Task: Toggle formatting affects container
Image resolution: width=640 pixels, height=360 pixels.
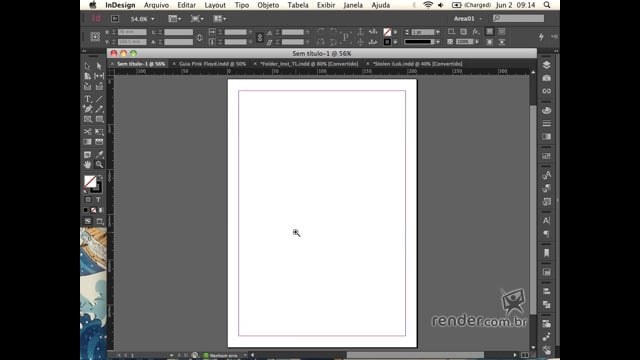Action: click(x=88, y=200)
